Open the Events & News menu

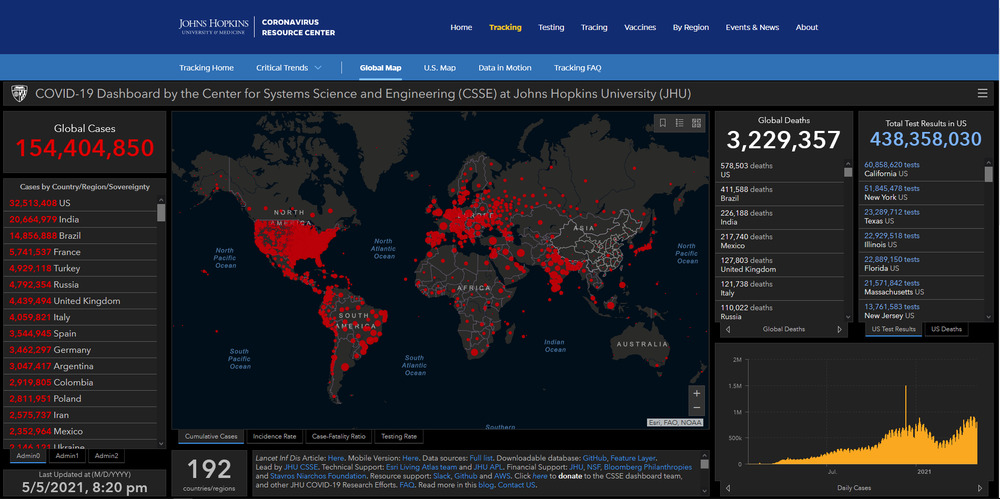752,27
